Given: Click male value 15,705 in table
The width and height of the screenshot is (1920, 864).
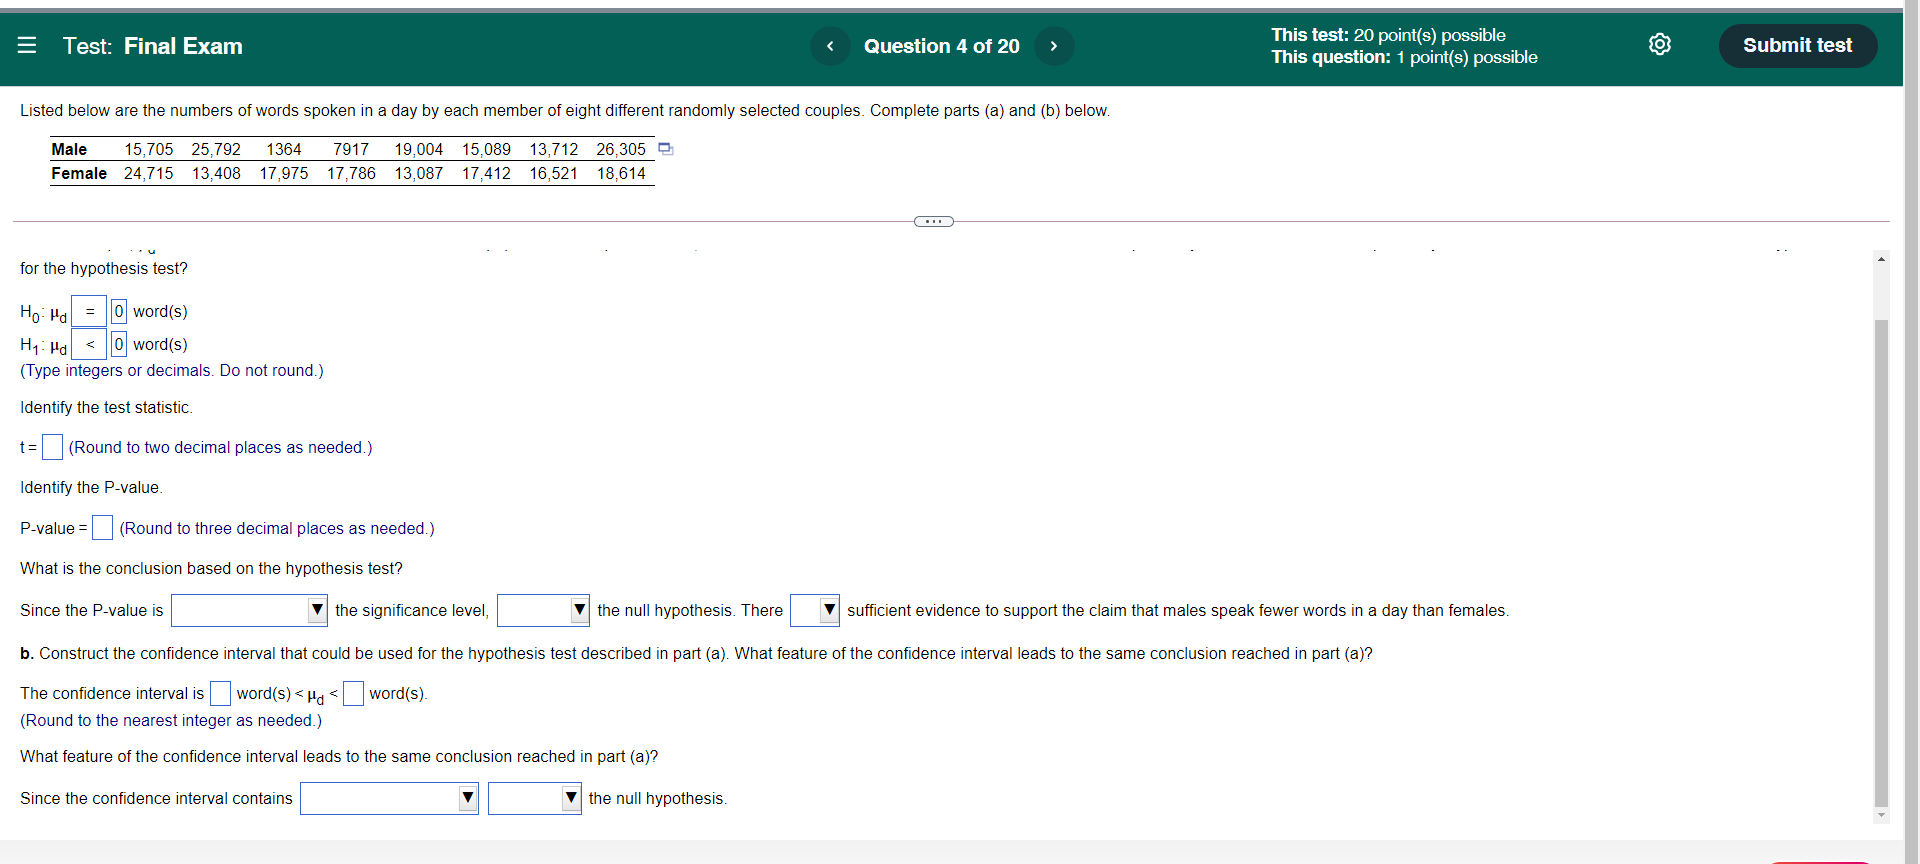Looking at the screenshot, I should coord(148,149).
